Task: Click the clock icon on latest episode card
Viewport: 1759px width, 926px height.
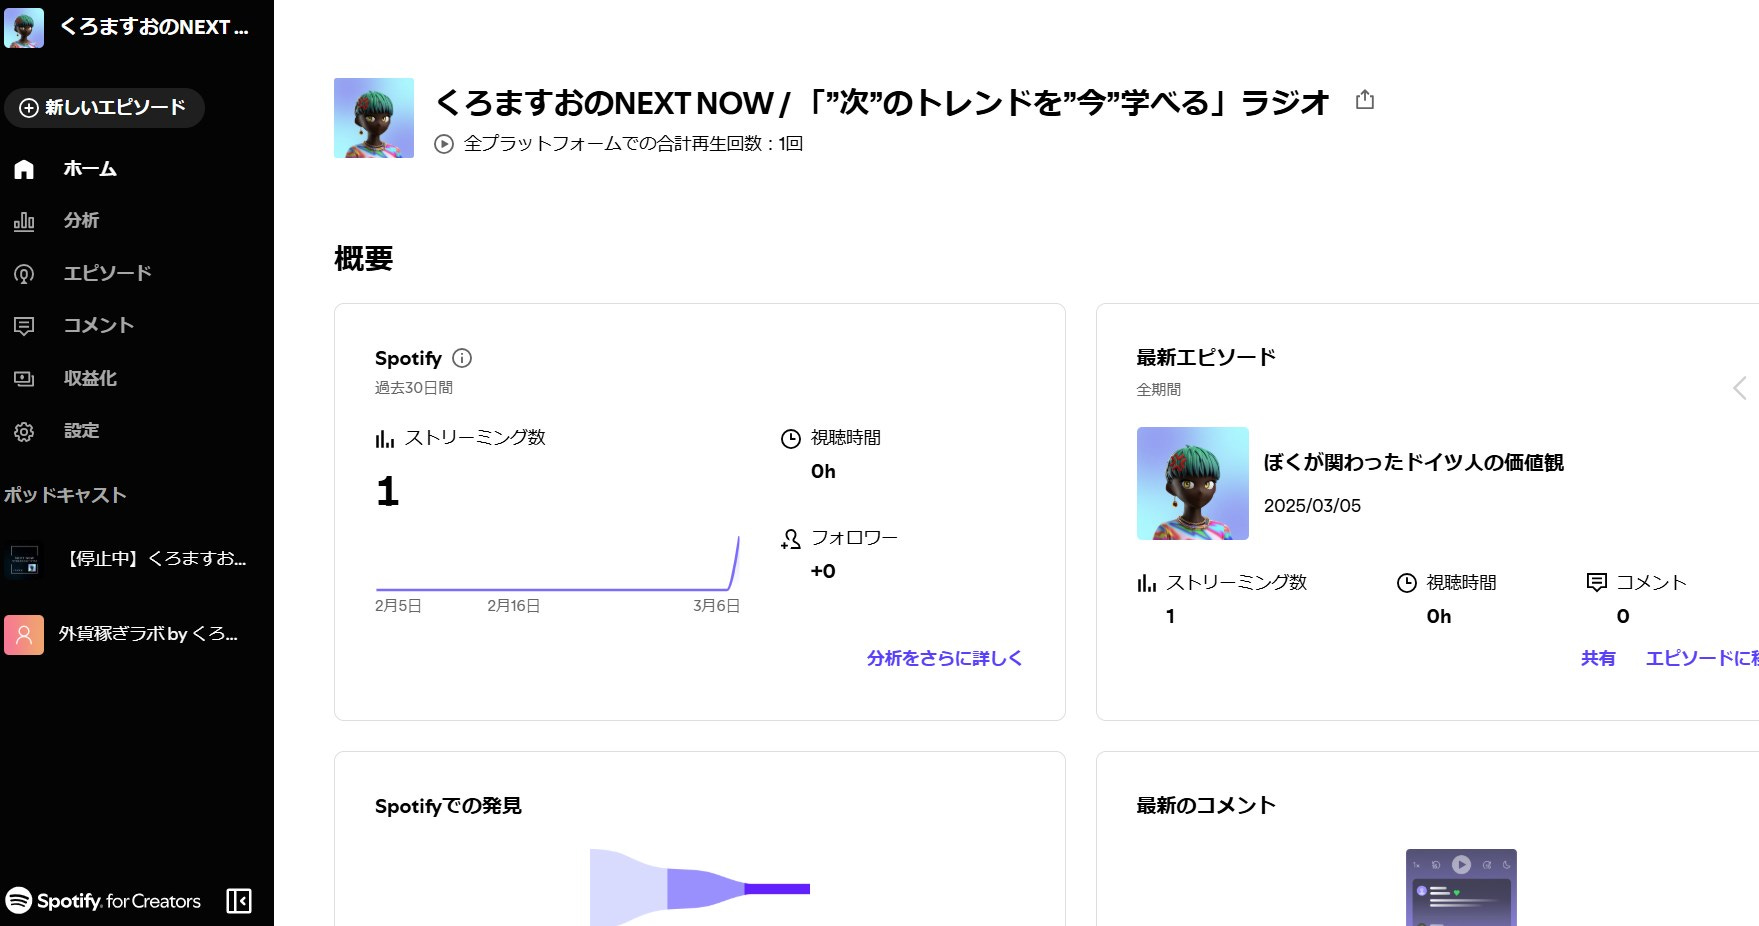Action: (x=1407, y=583)
